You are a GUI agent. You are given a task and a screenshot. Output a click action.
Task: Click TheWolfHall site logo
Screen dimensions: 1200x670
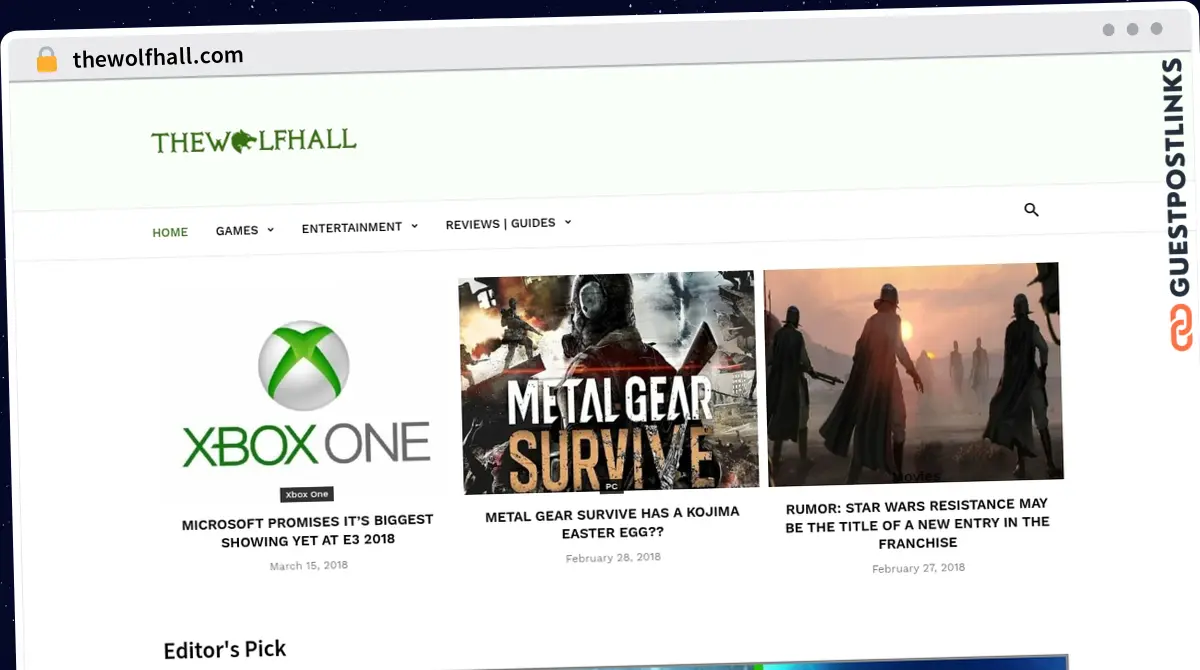(254, 141)
